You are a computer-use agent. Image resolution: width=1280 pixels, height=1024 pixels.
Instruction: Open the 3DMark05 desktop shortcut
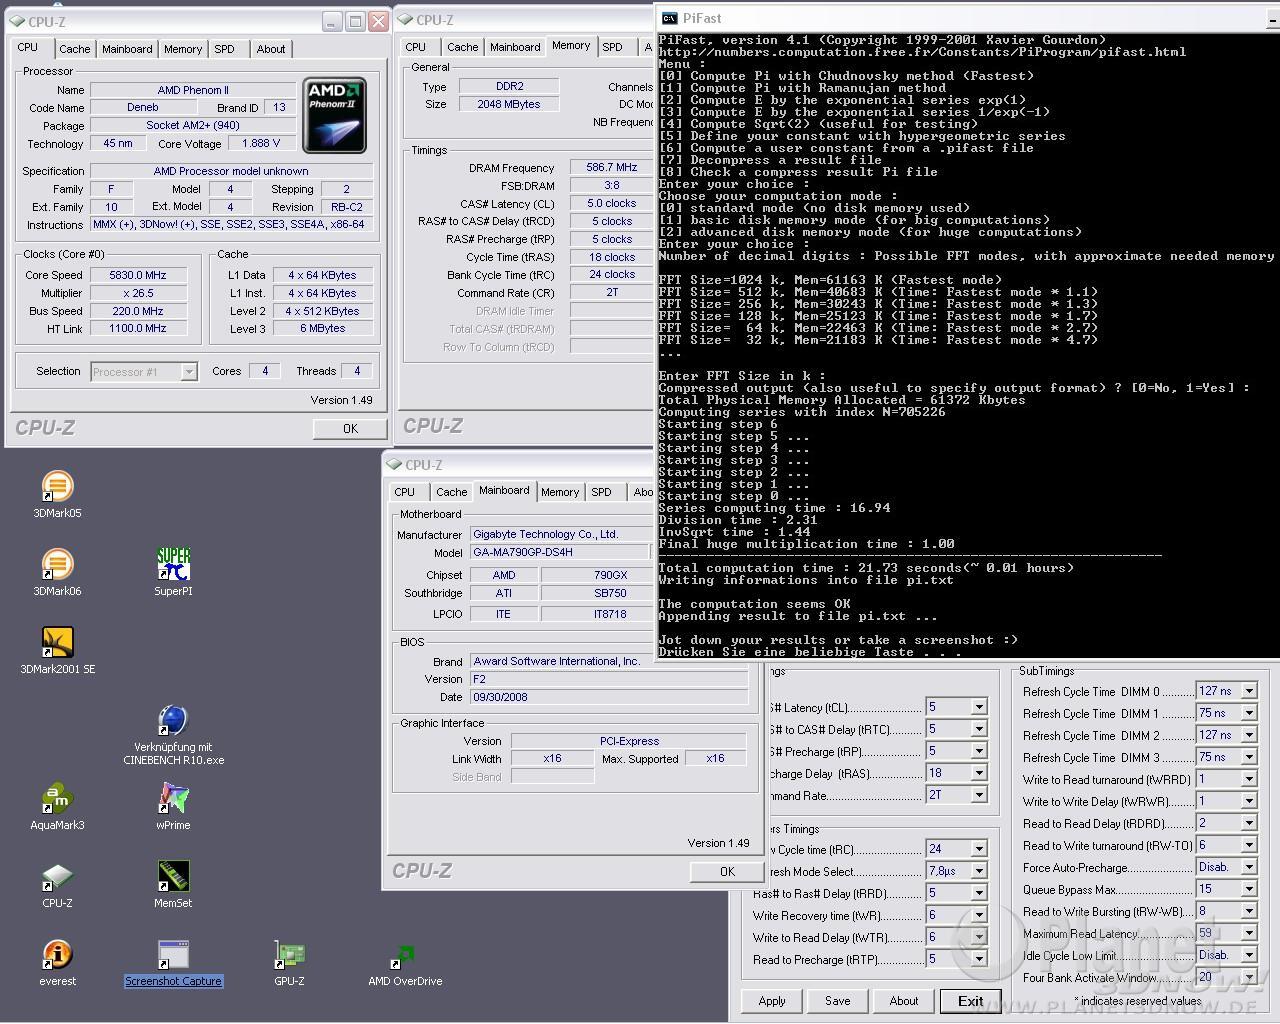click(57, 488)
